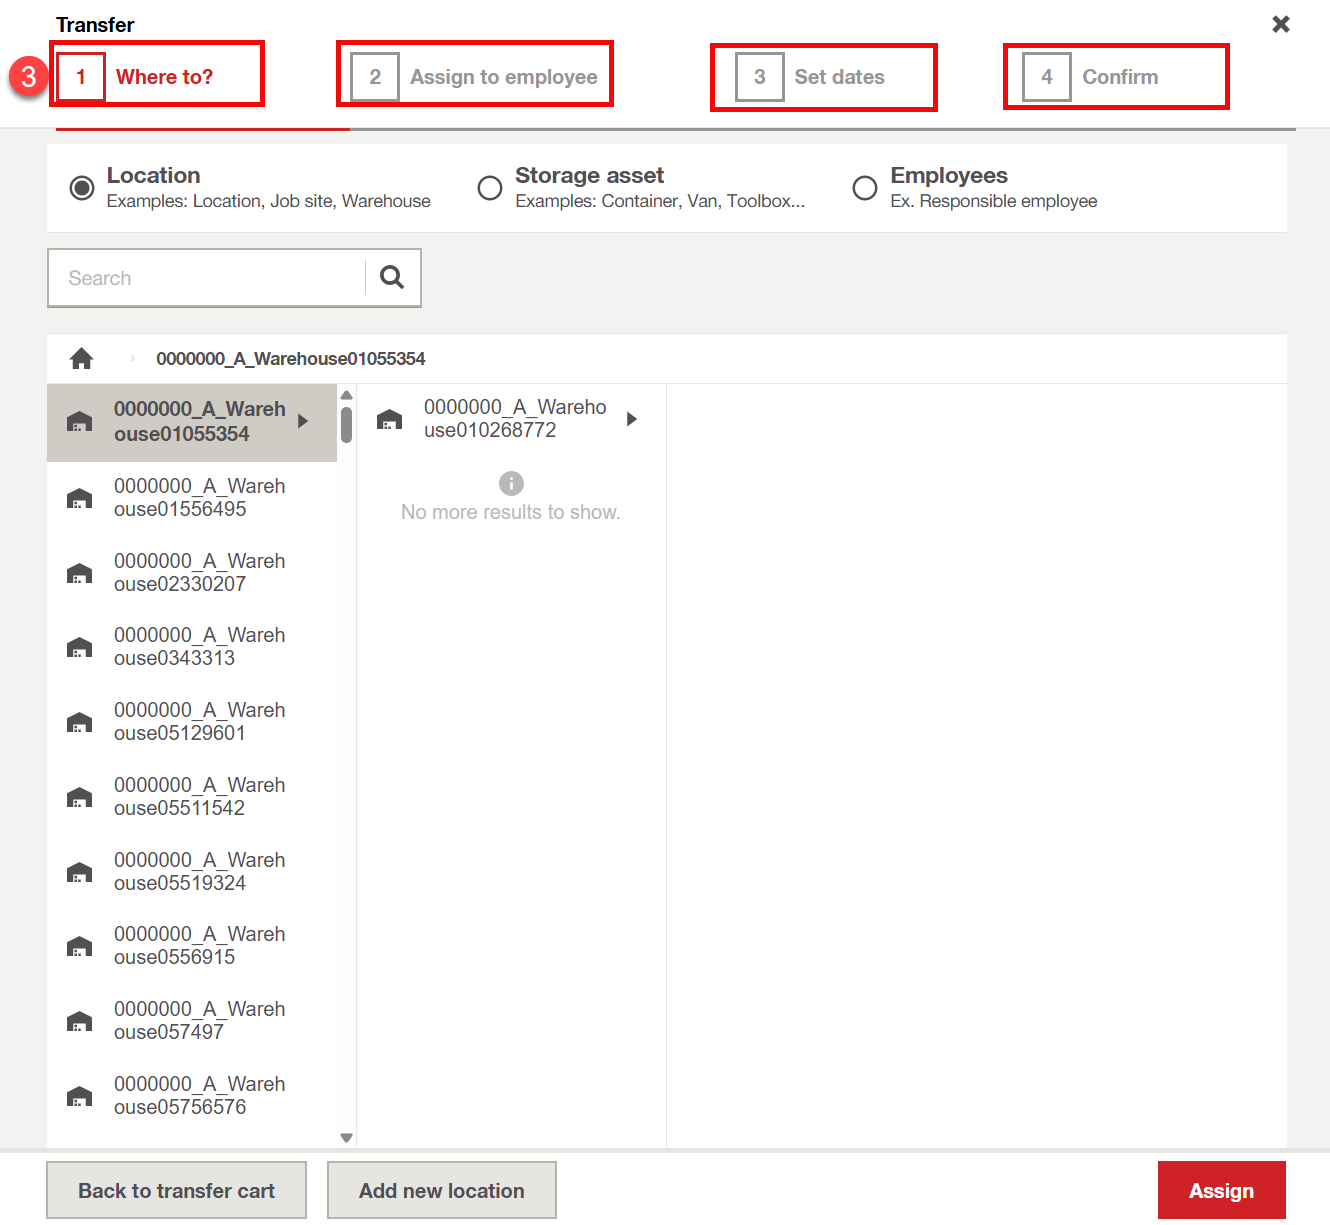Click warehouse icon for Warehouse02330207 row
The image size is (1330, 1225).
tap(79, 573)
